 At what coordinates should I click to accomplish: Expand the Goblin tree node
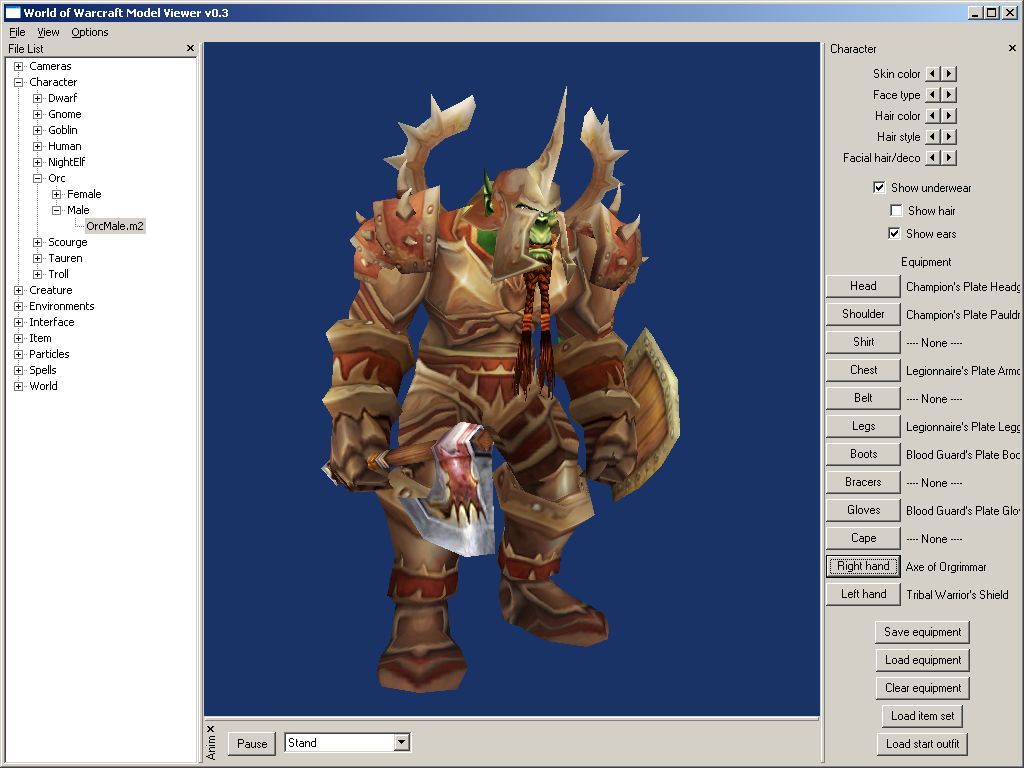pos(38,130)
